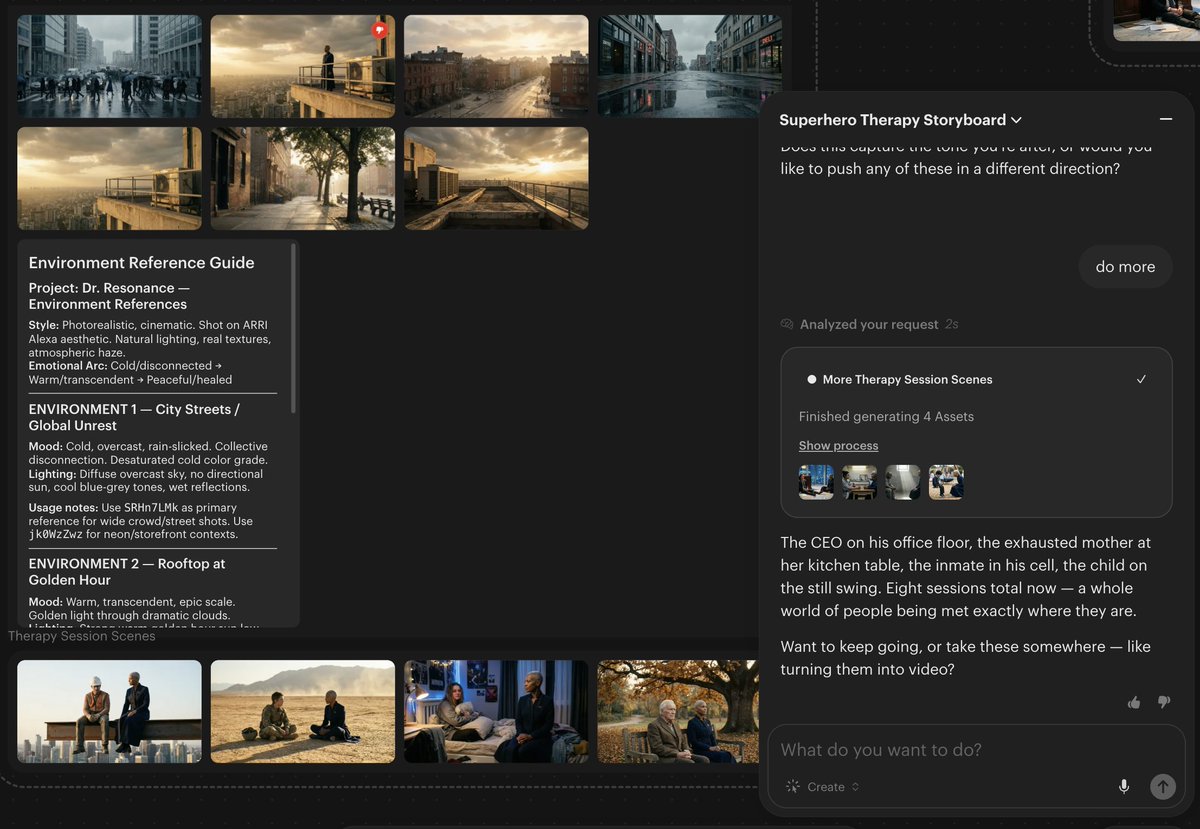1200x829 pixels.
Task: Click the thumbs down feedback icon
Action: tap(1163, 702)
